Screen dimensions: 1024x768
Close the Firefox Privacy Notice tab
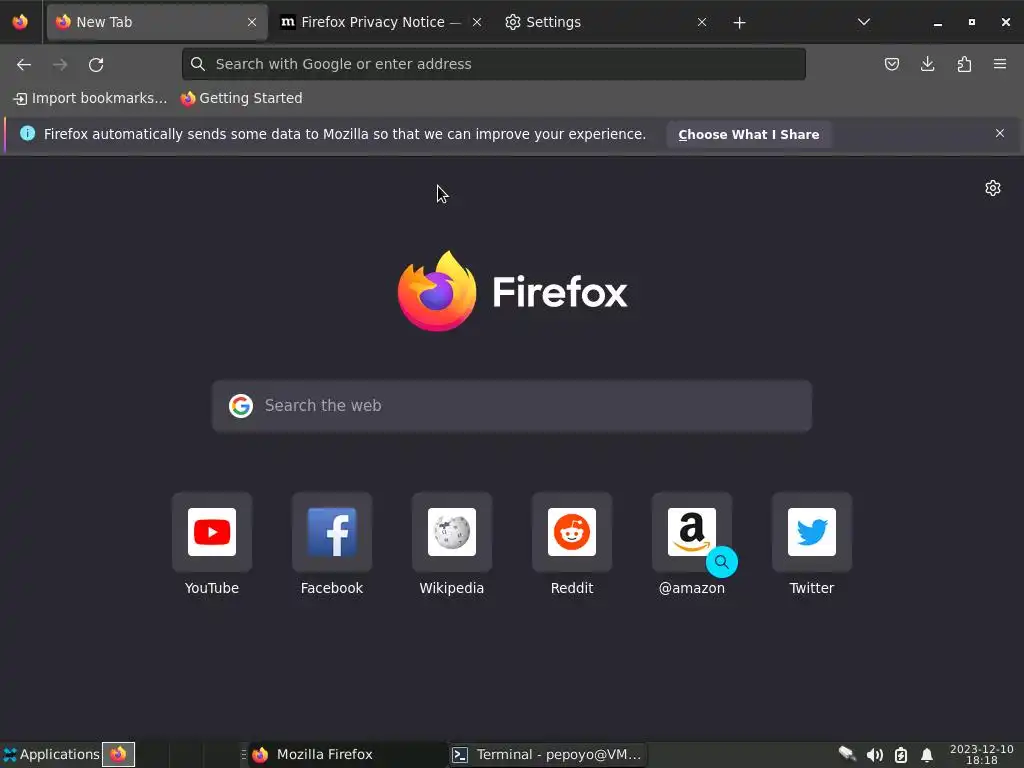pyautogui.click(x=477, y=22)
